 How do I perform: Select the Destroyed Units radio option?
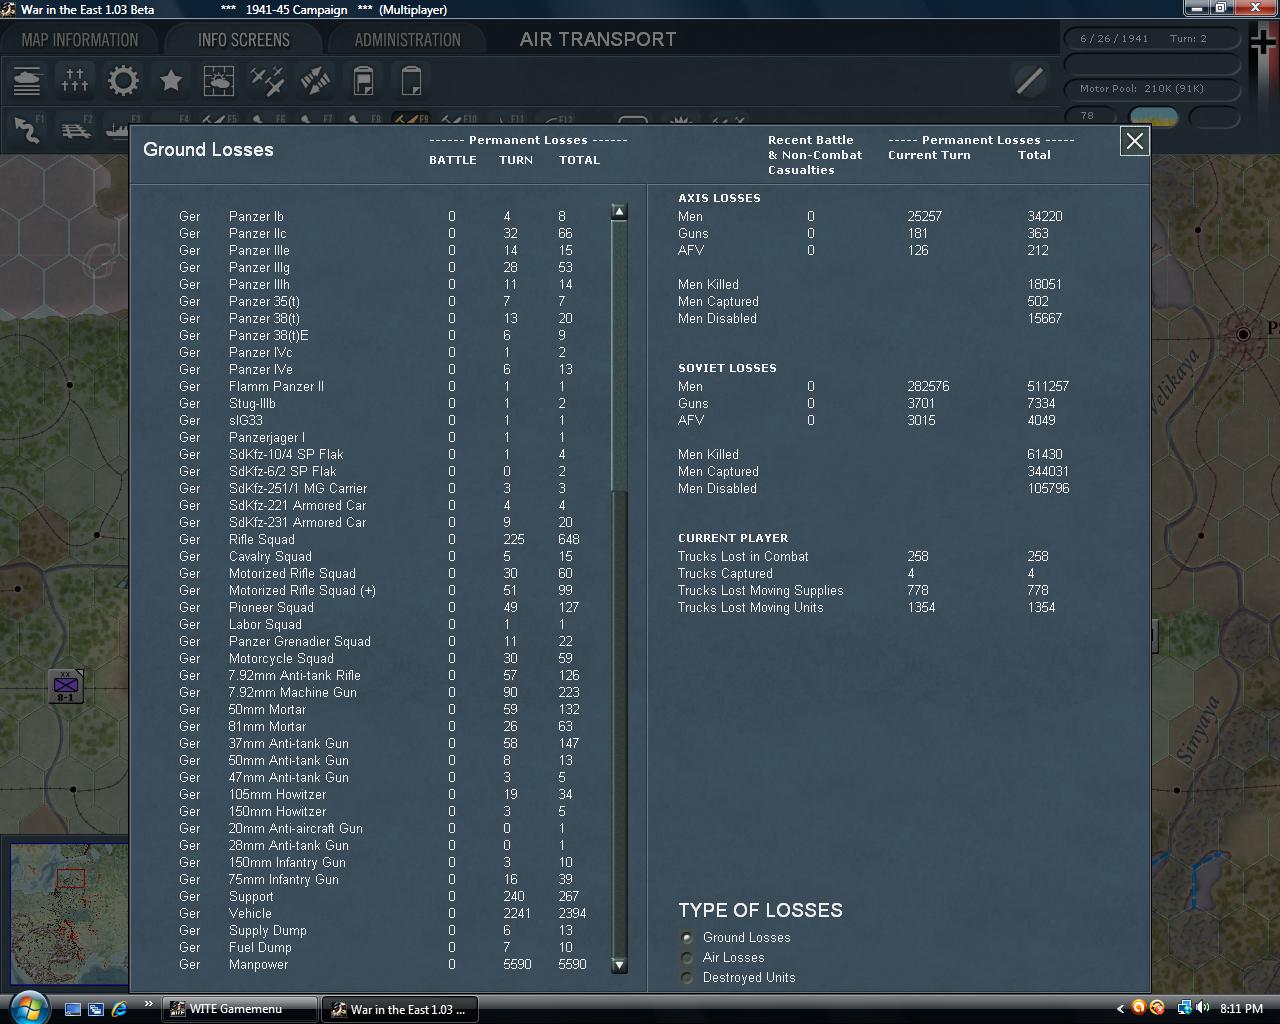coord(687,978)
